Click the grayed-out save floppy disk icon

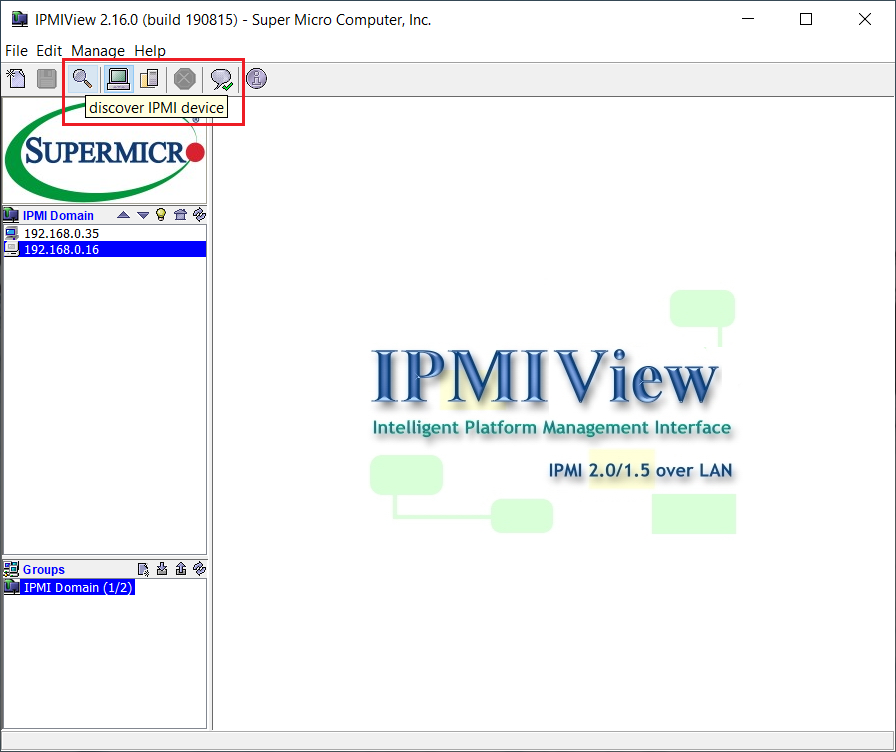[x=46, y=78]
